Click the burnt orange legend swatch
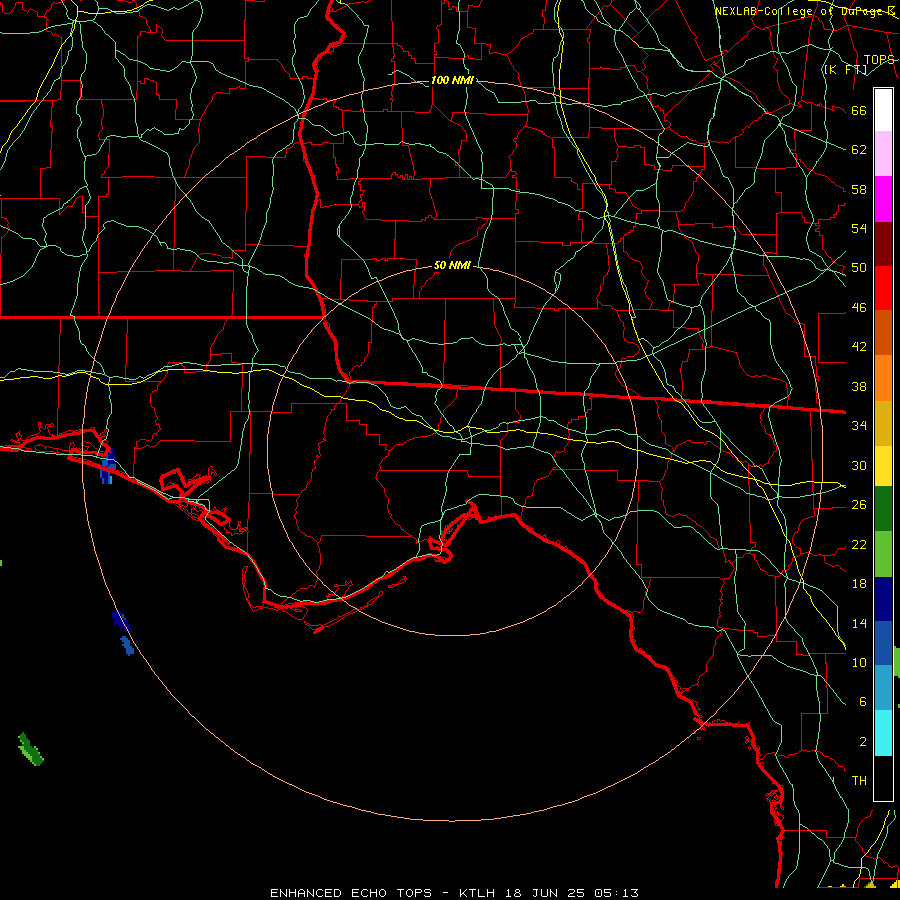 coord(883,333)
